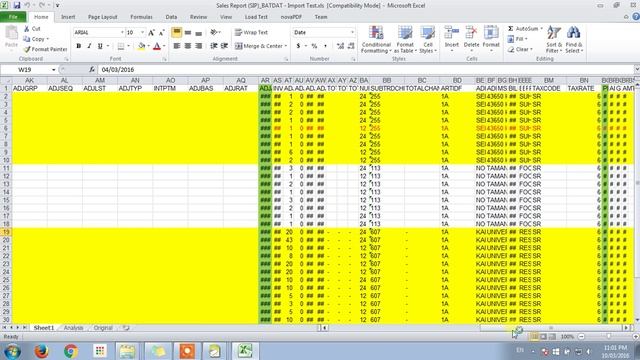Decrease font size with shrink icon
Image resolution: width=640 pixels, height=360 pixels.
click(x=161, y=32)
